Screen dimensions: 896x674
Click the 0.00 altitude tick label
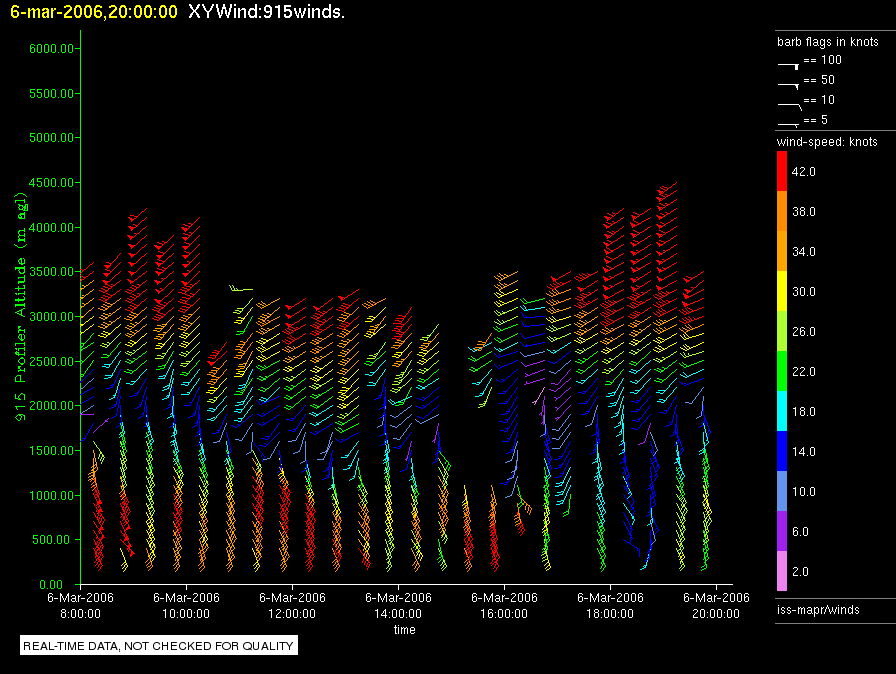tap(51, 584)
